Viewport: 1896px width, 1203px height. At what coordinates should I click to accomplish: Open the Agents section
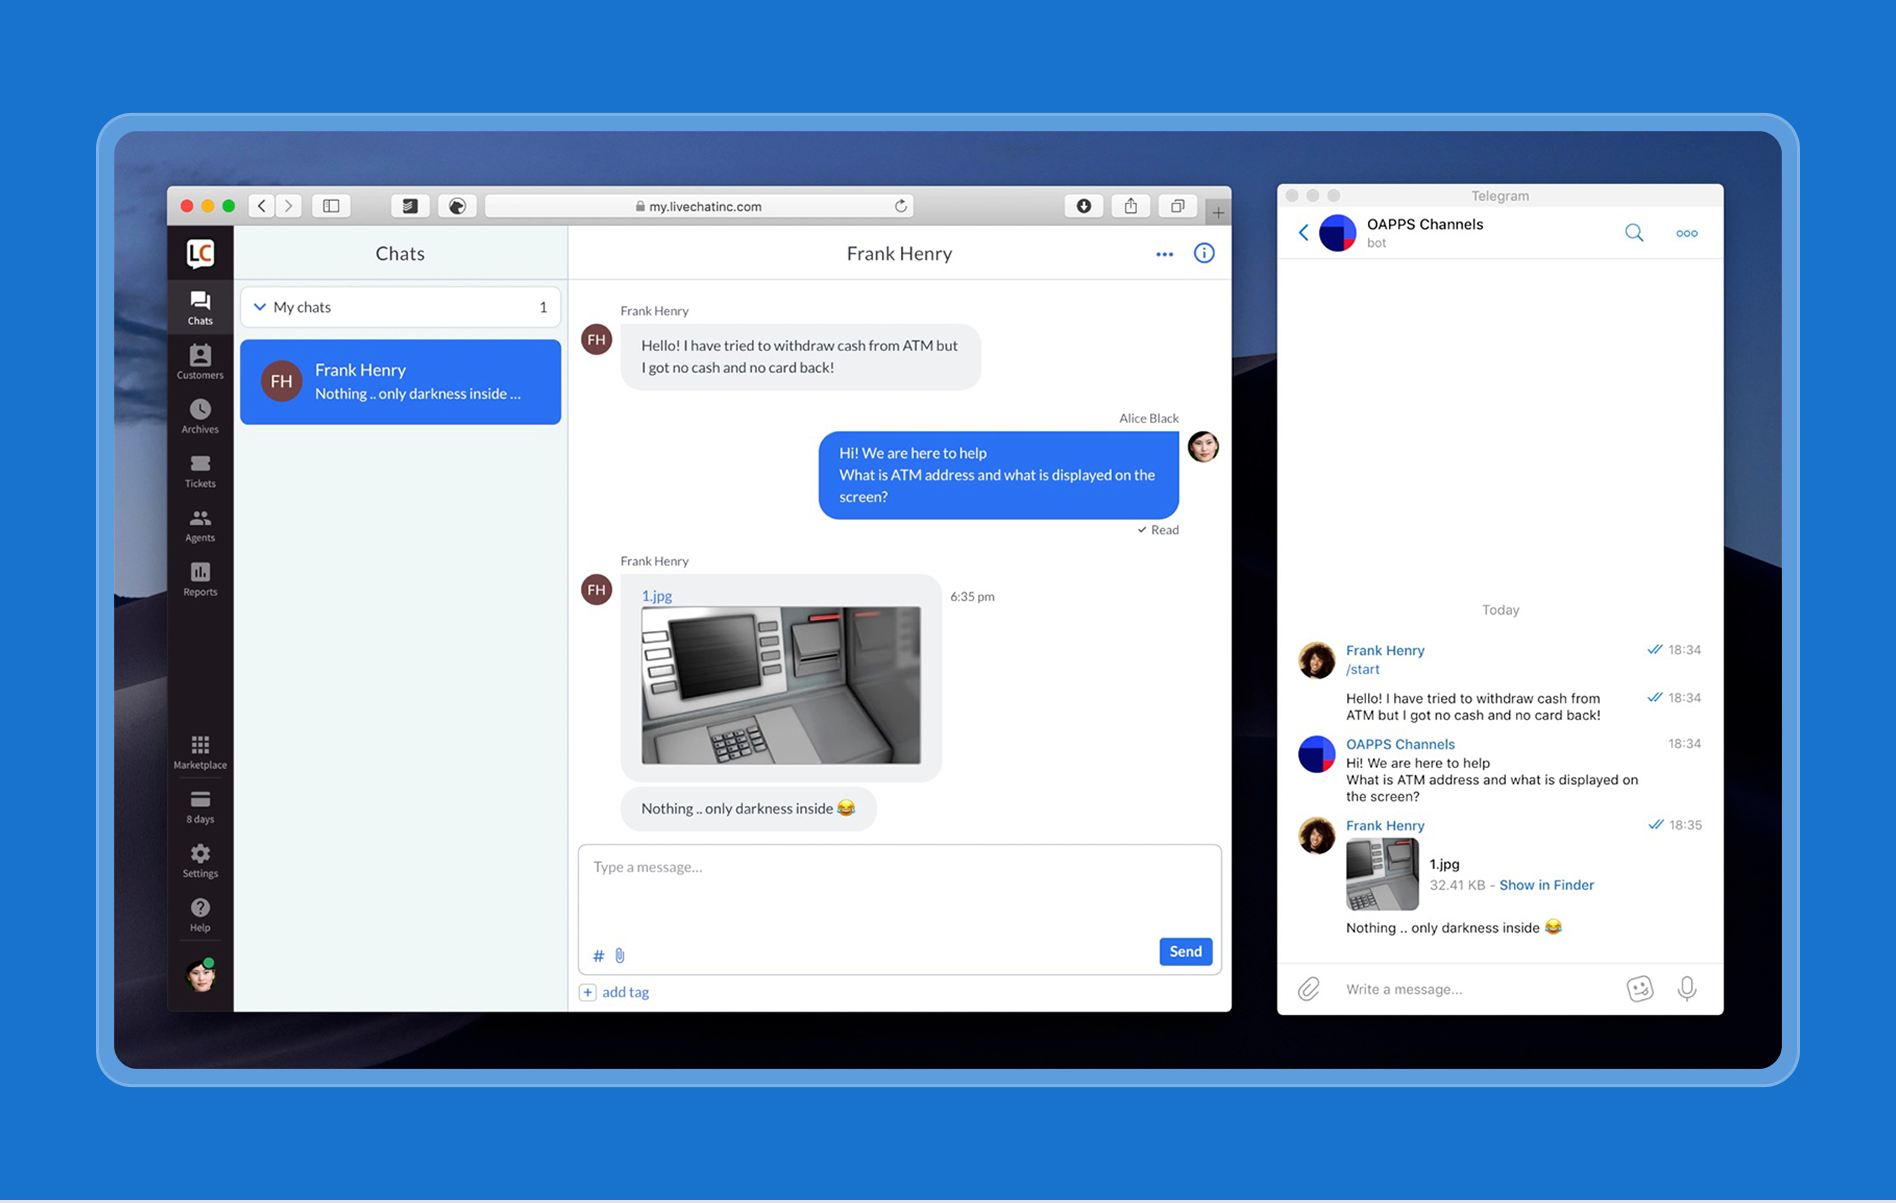pyautogui.click(x=200, y=524)
